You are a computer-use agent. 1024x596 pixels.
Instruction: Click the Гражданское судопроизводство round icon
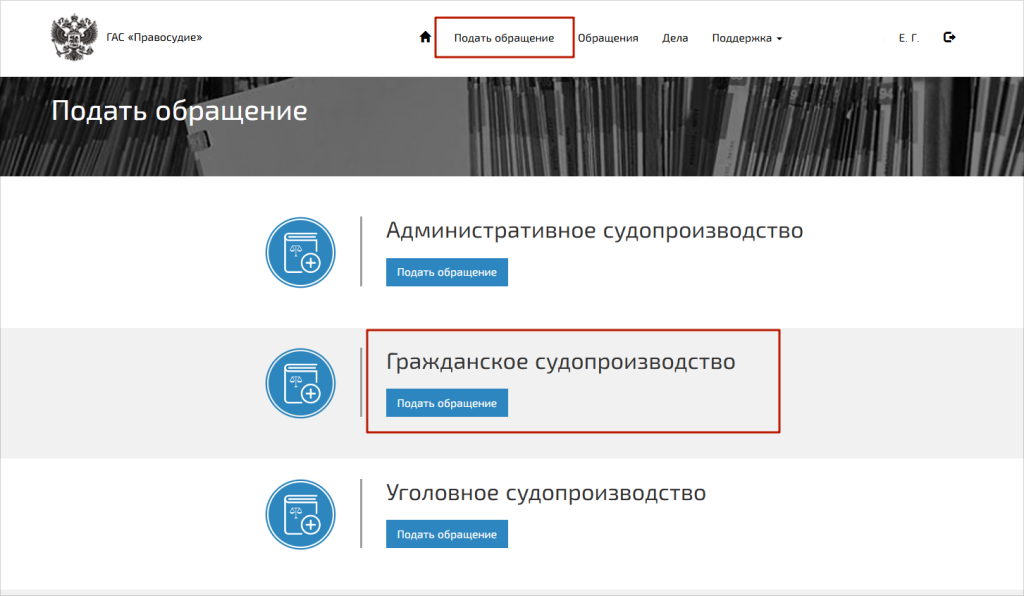pos(300,383)
